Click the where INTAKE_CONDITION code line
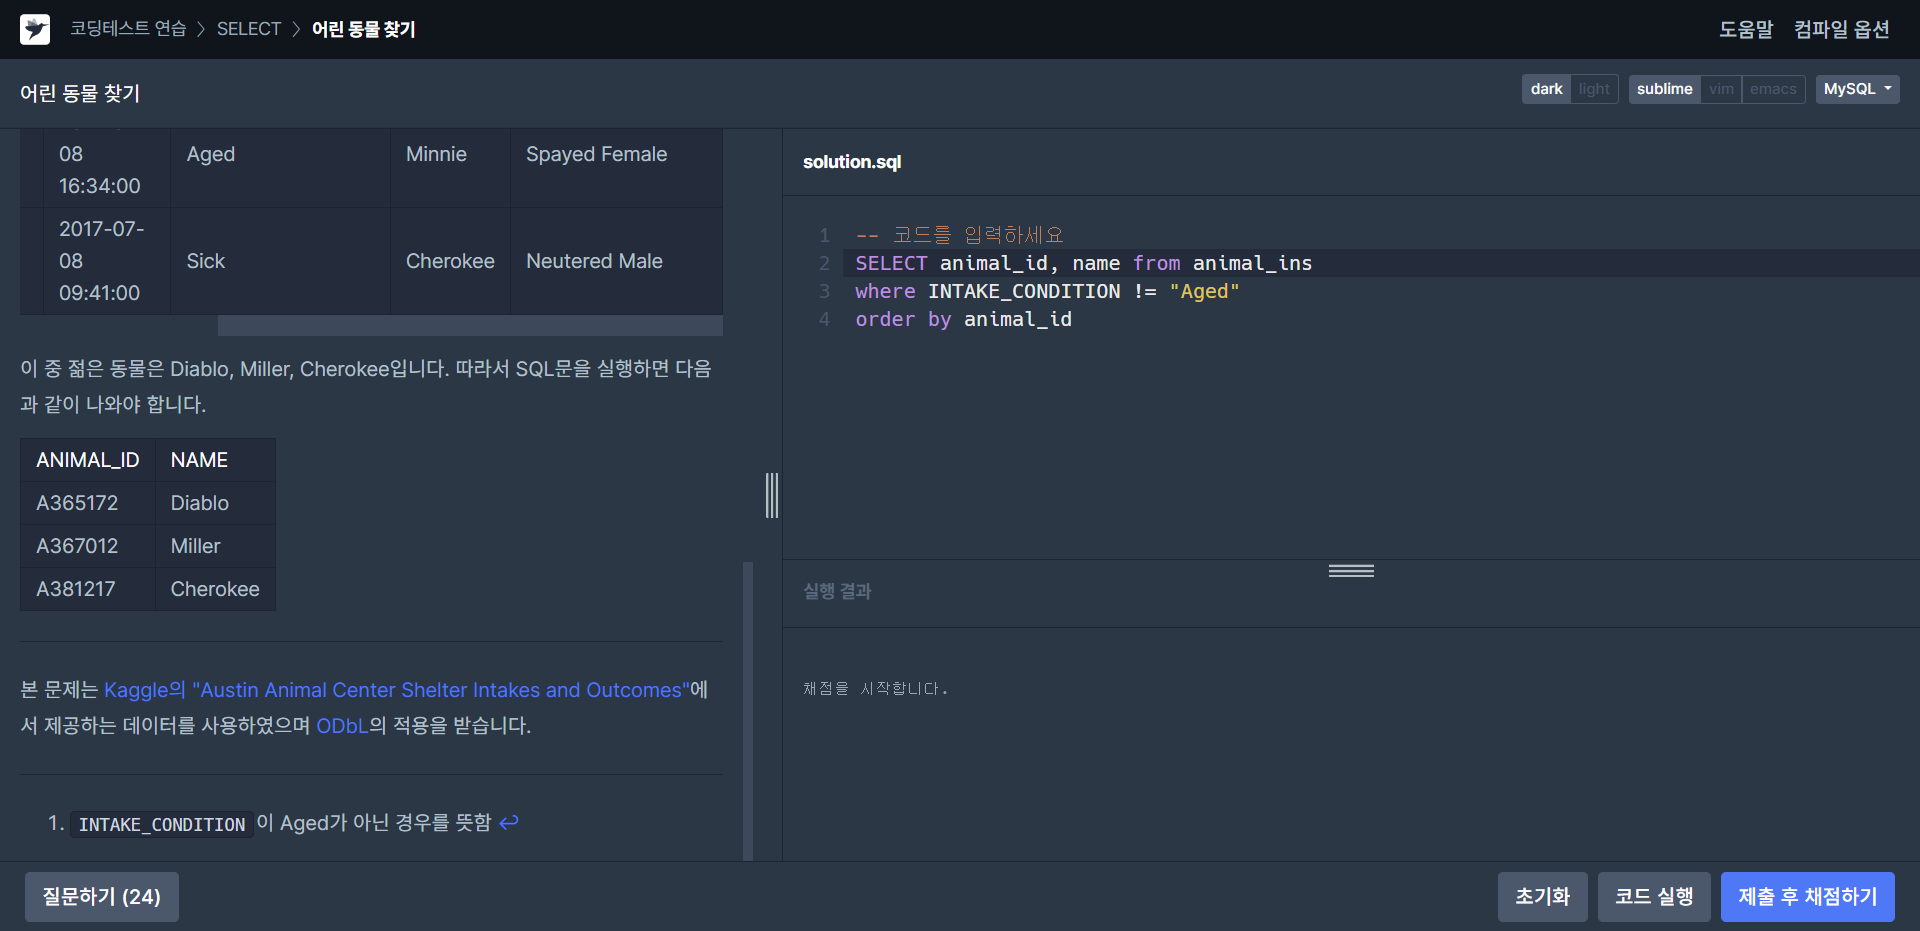1920x931 pixels. coord(1047,291)
